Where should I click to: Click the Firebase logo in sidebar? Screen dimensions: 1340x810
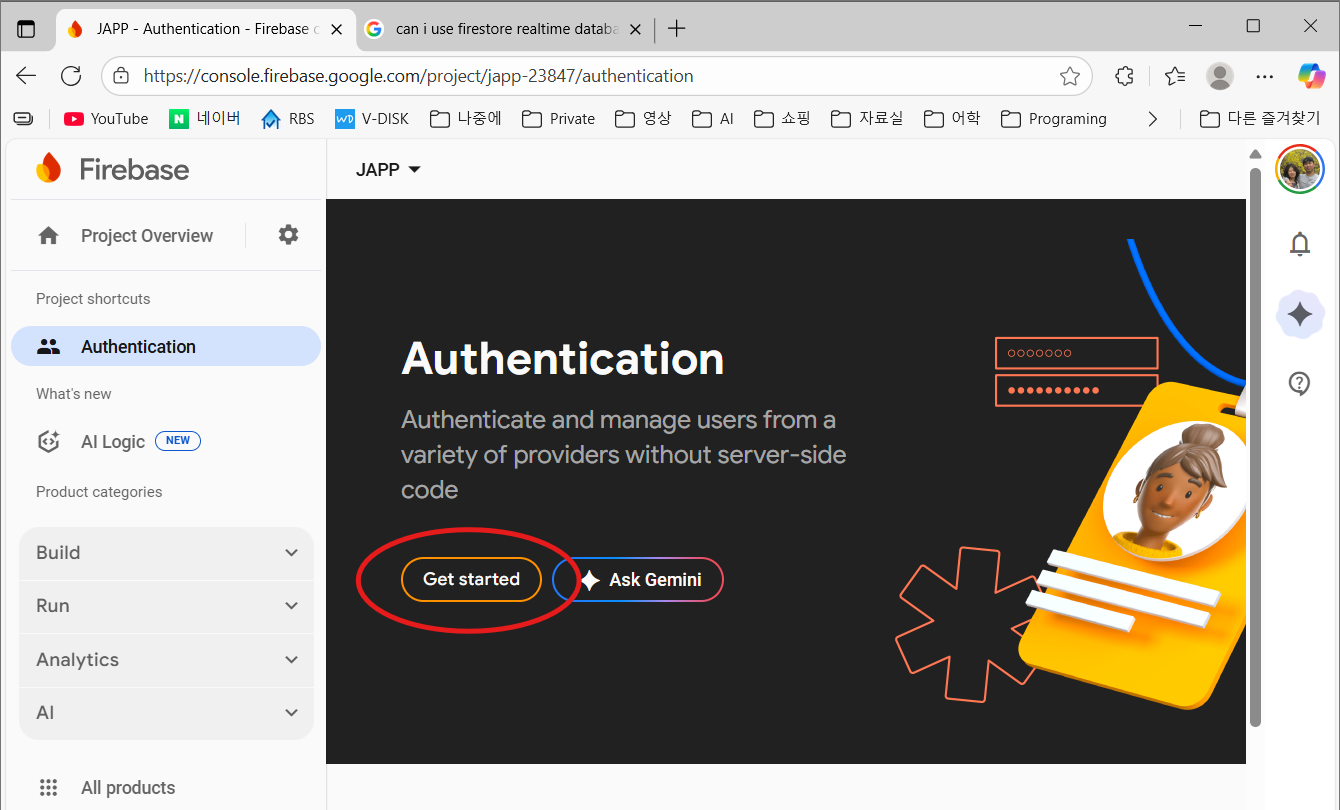pos(112,169)
